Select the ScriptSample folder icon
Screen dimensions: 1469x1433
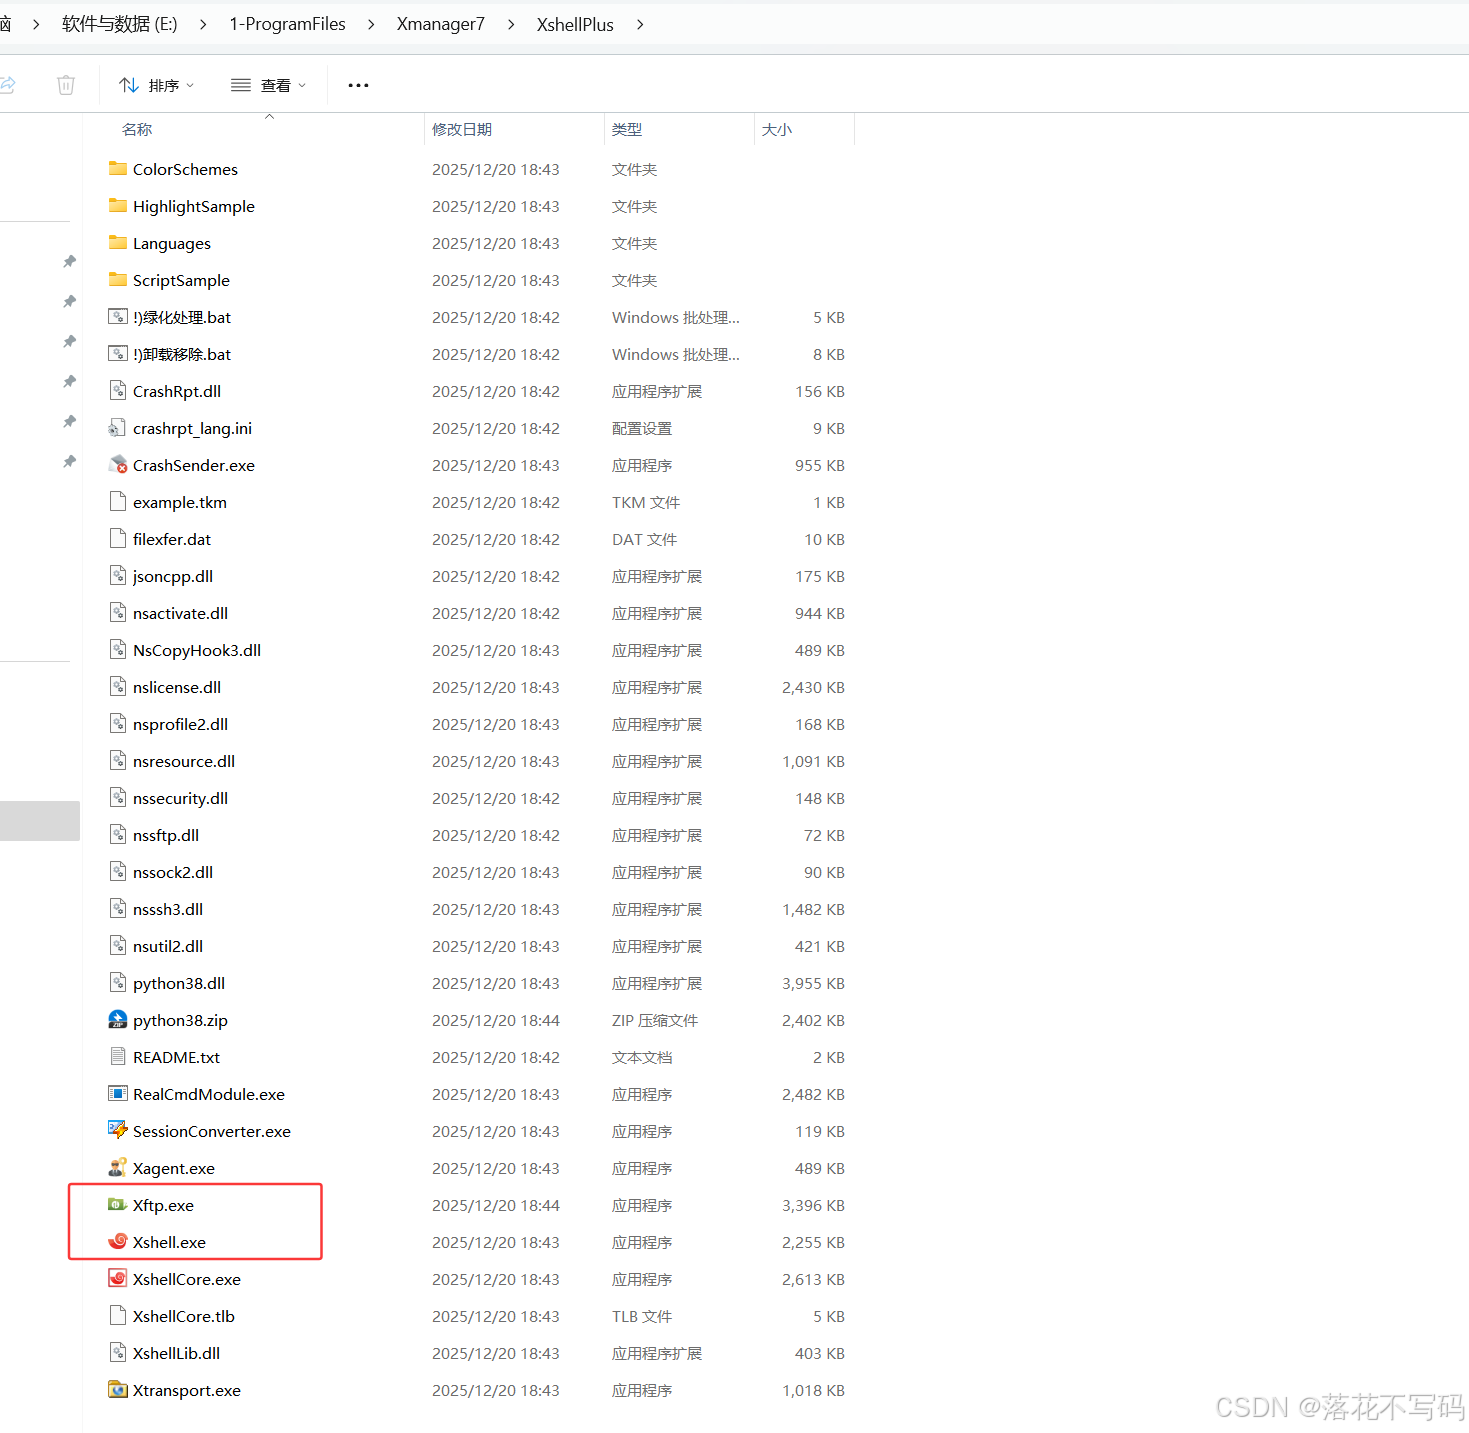pos(118,280)
